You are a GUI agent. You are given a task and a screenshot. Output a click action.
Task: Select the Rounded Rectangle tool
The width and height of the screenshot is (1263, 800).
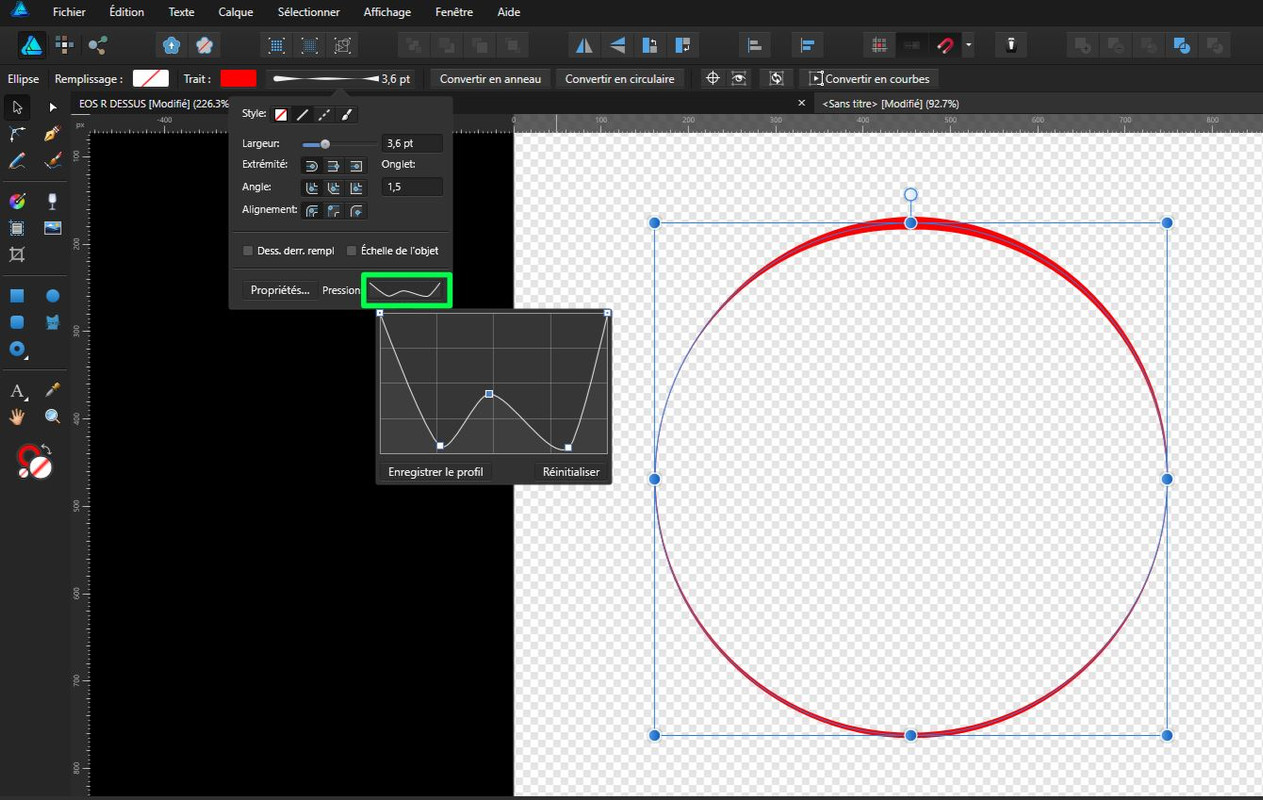click(17, 323)
